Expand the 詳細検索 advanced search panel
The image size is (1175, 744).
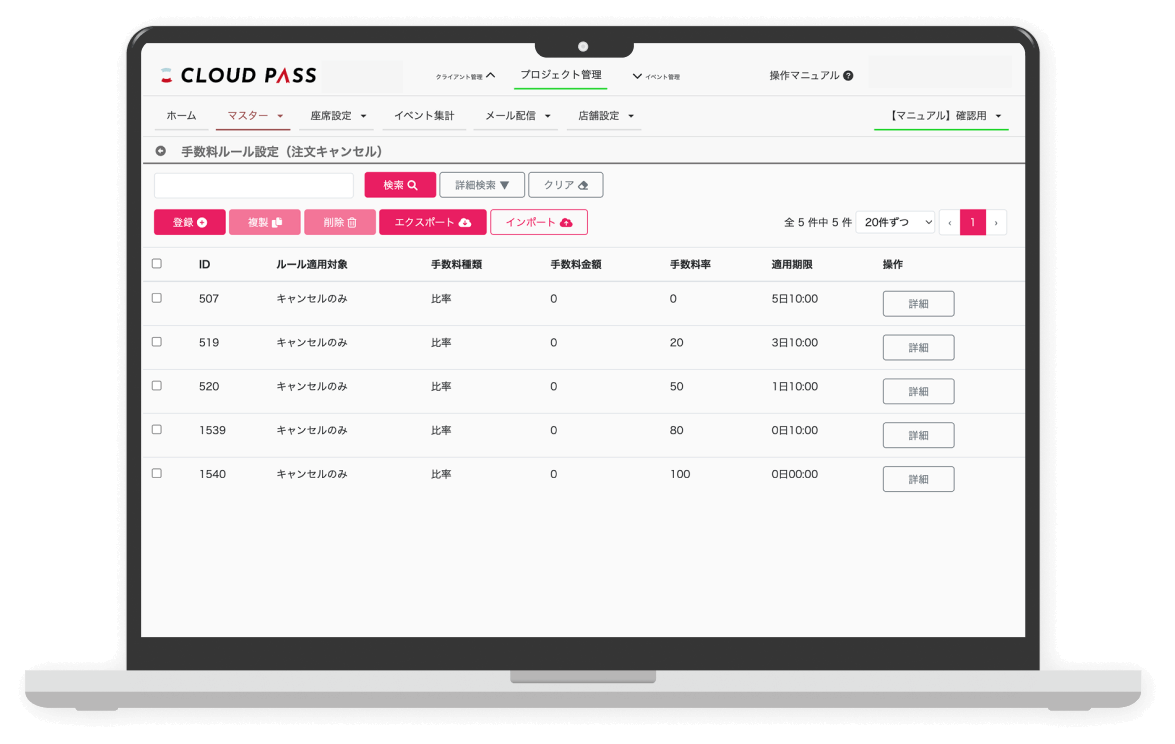482,185
